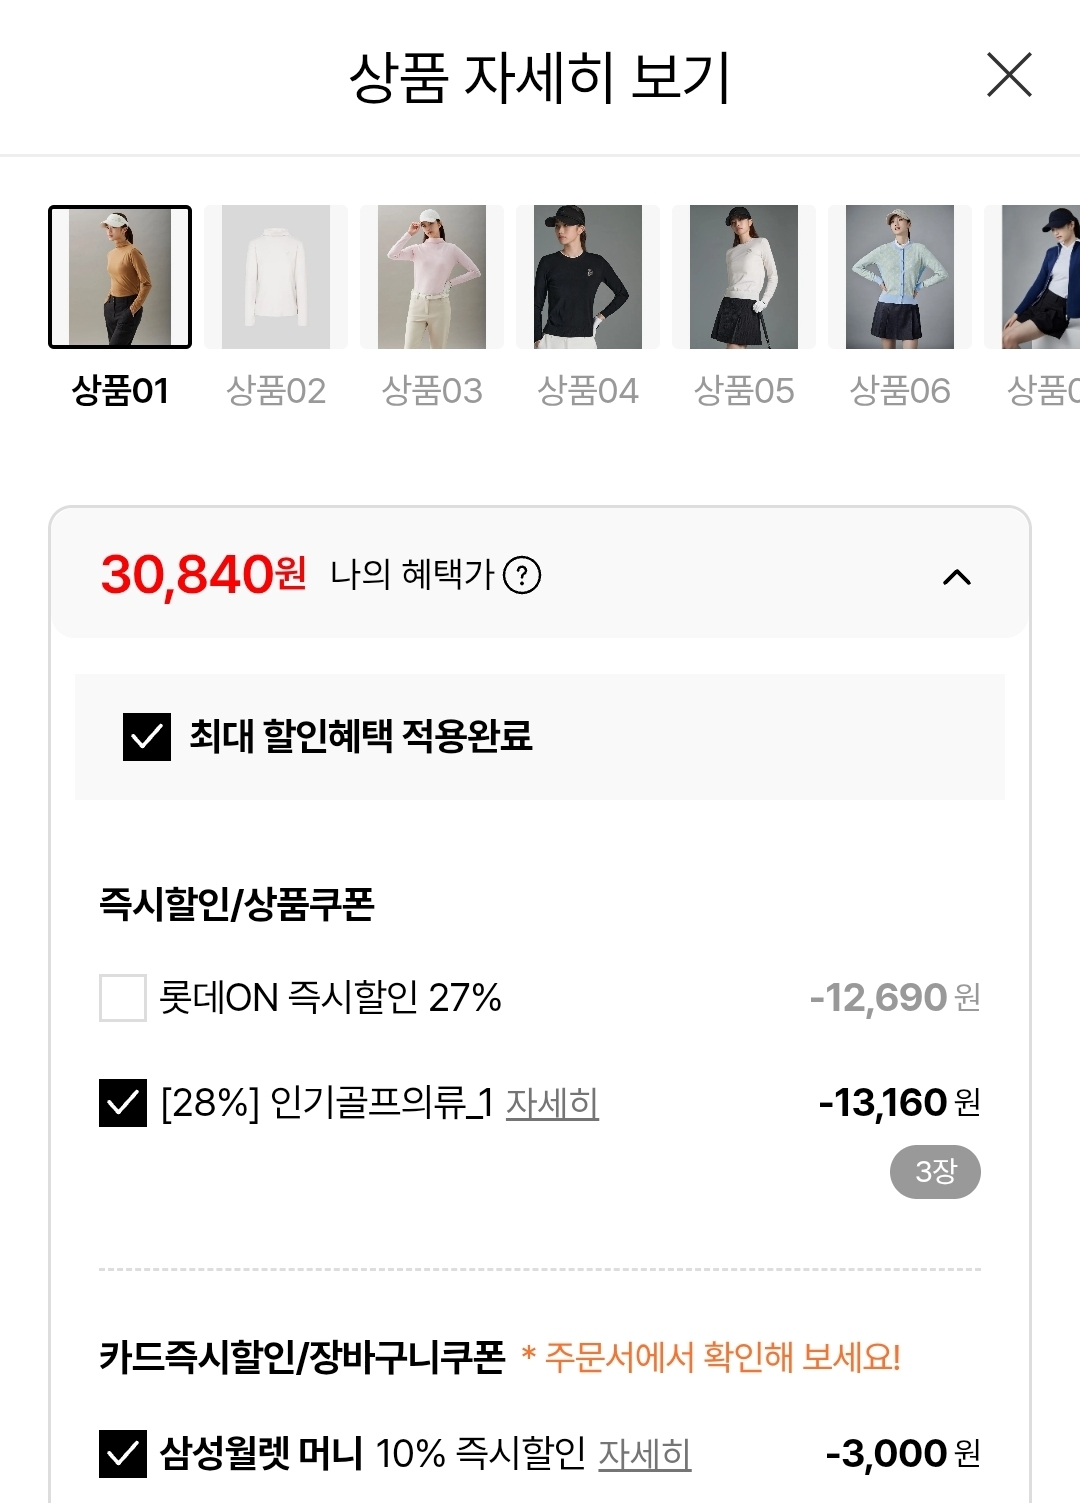Viewport: 1080px width, 1503px height.
Task: Select the 상품06 mint cardigan thumbnail
Action: click(900, 277)
